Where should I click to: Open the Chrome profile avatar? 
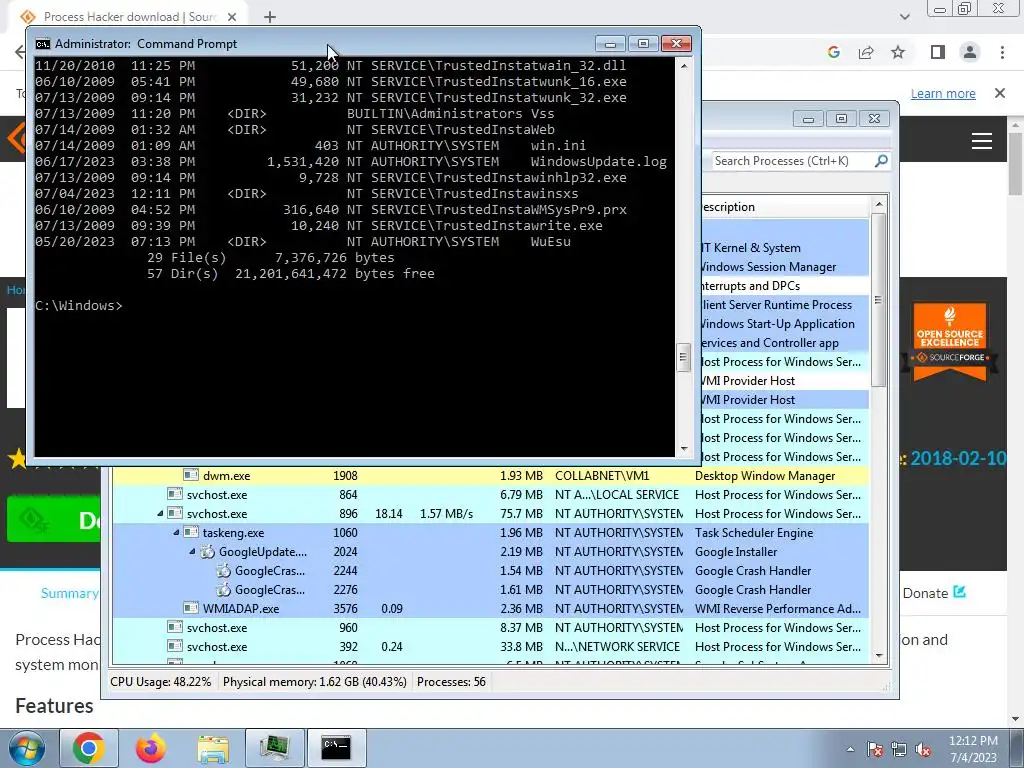coord(970,52)
